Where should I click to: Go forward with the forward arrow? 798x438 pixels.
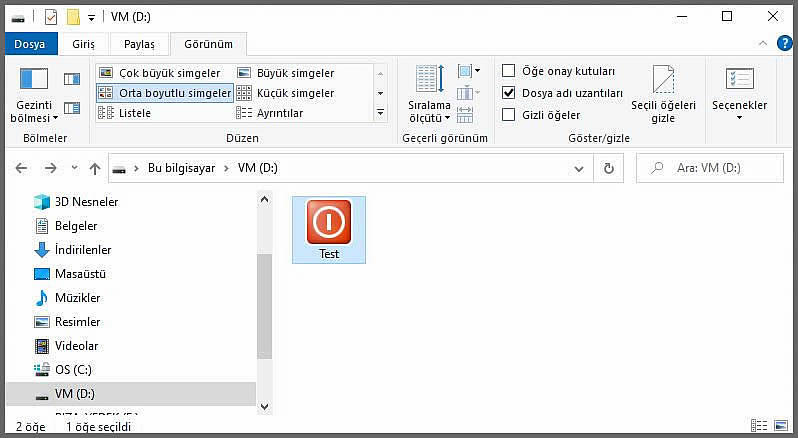(x=50, y=168)
